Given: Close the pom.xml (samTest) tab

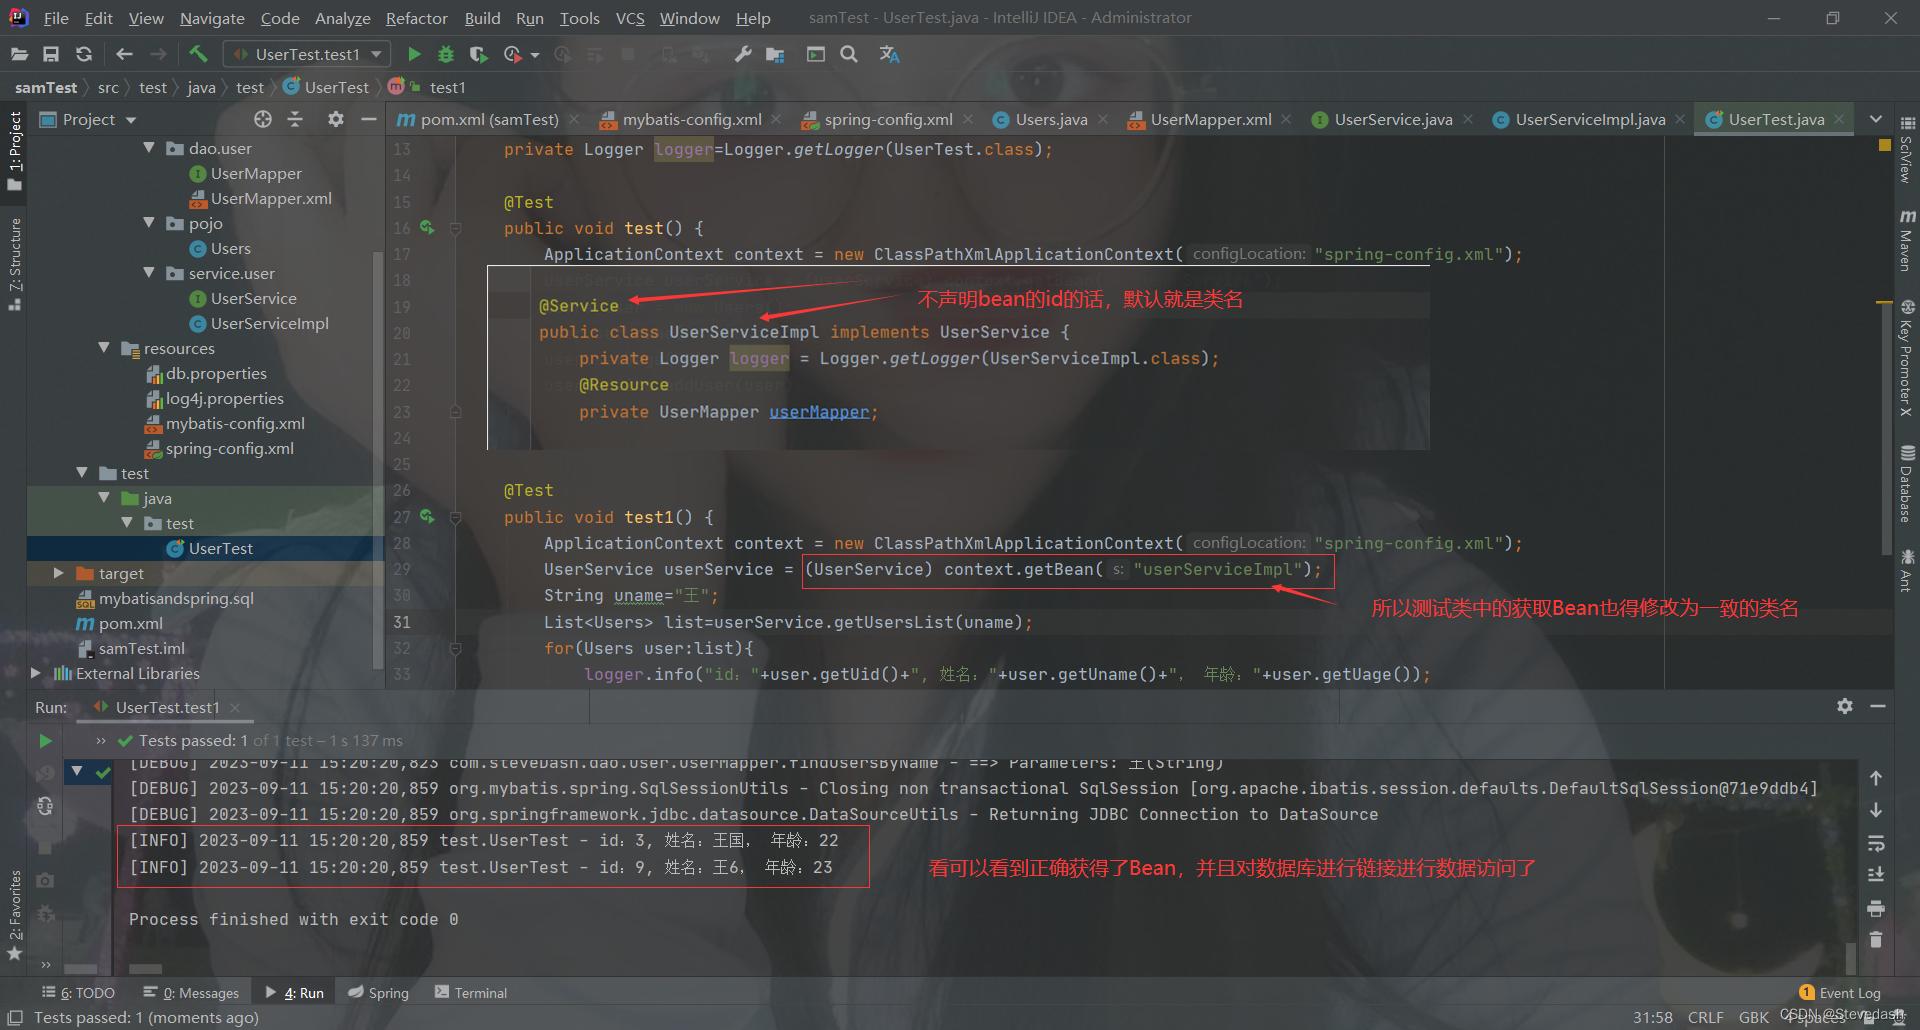Looking at the screenshot, I should coord(575,119).
